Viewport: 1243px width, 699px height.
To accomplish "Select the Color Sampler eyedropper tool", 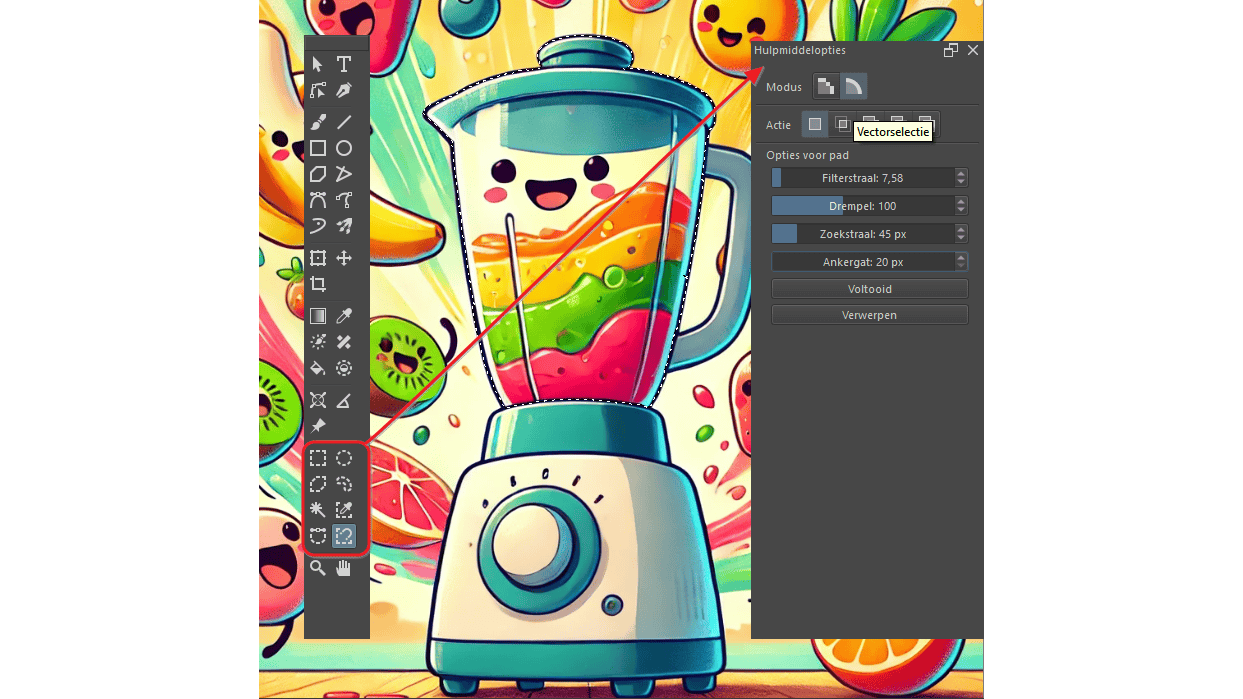I will (344, 316).
